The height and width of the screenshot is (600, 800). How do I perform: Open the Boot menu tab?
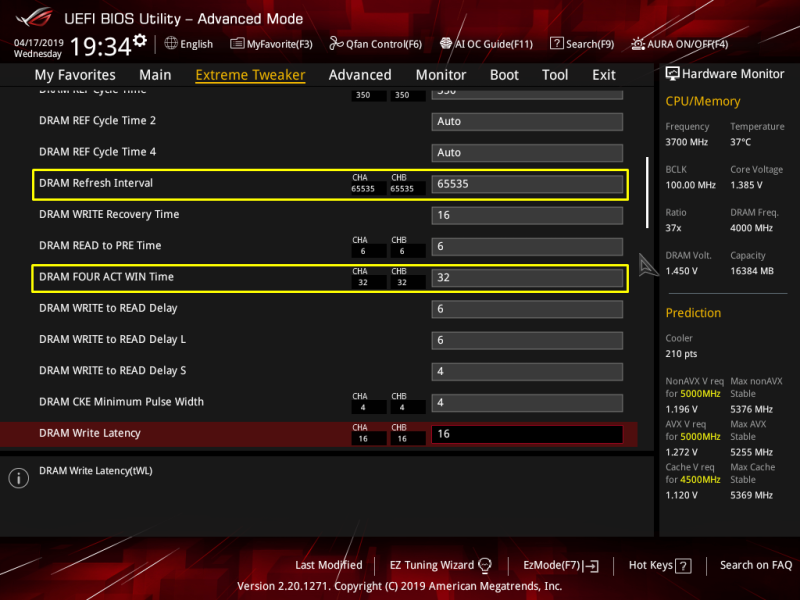coord(504,74)
